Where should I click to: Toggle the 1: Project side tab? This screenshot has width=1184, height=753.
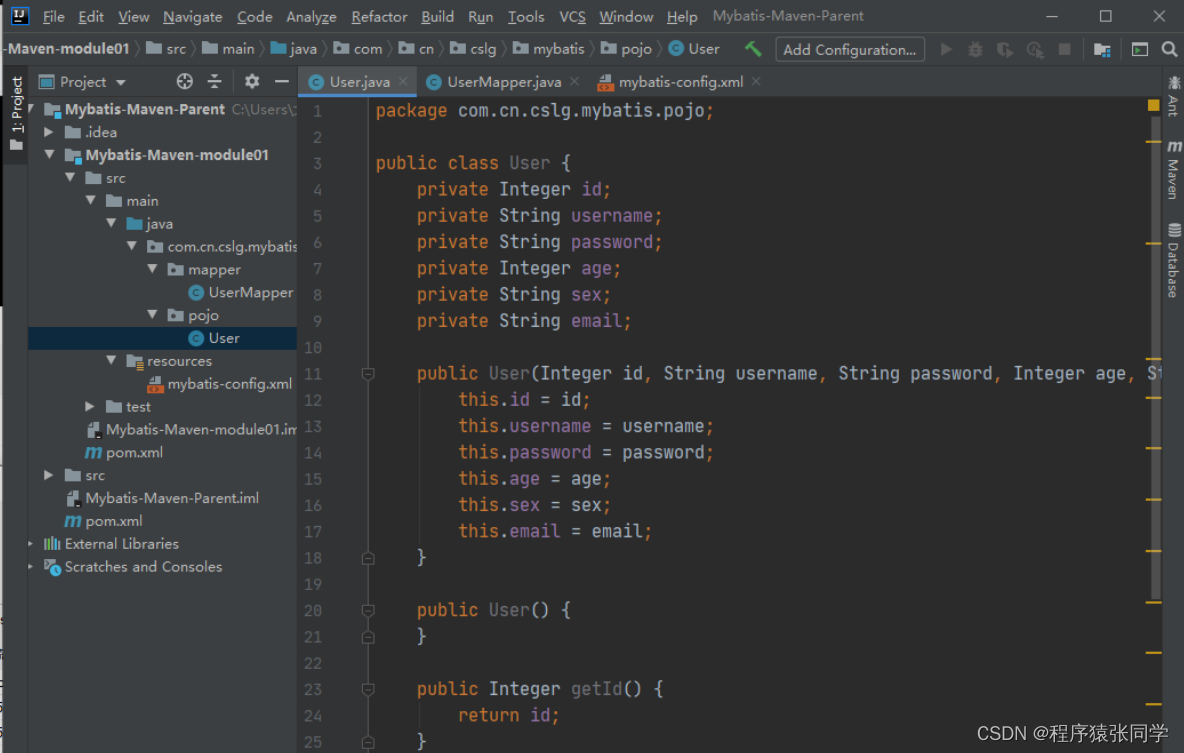click(x=16, y=113)
